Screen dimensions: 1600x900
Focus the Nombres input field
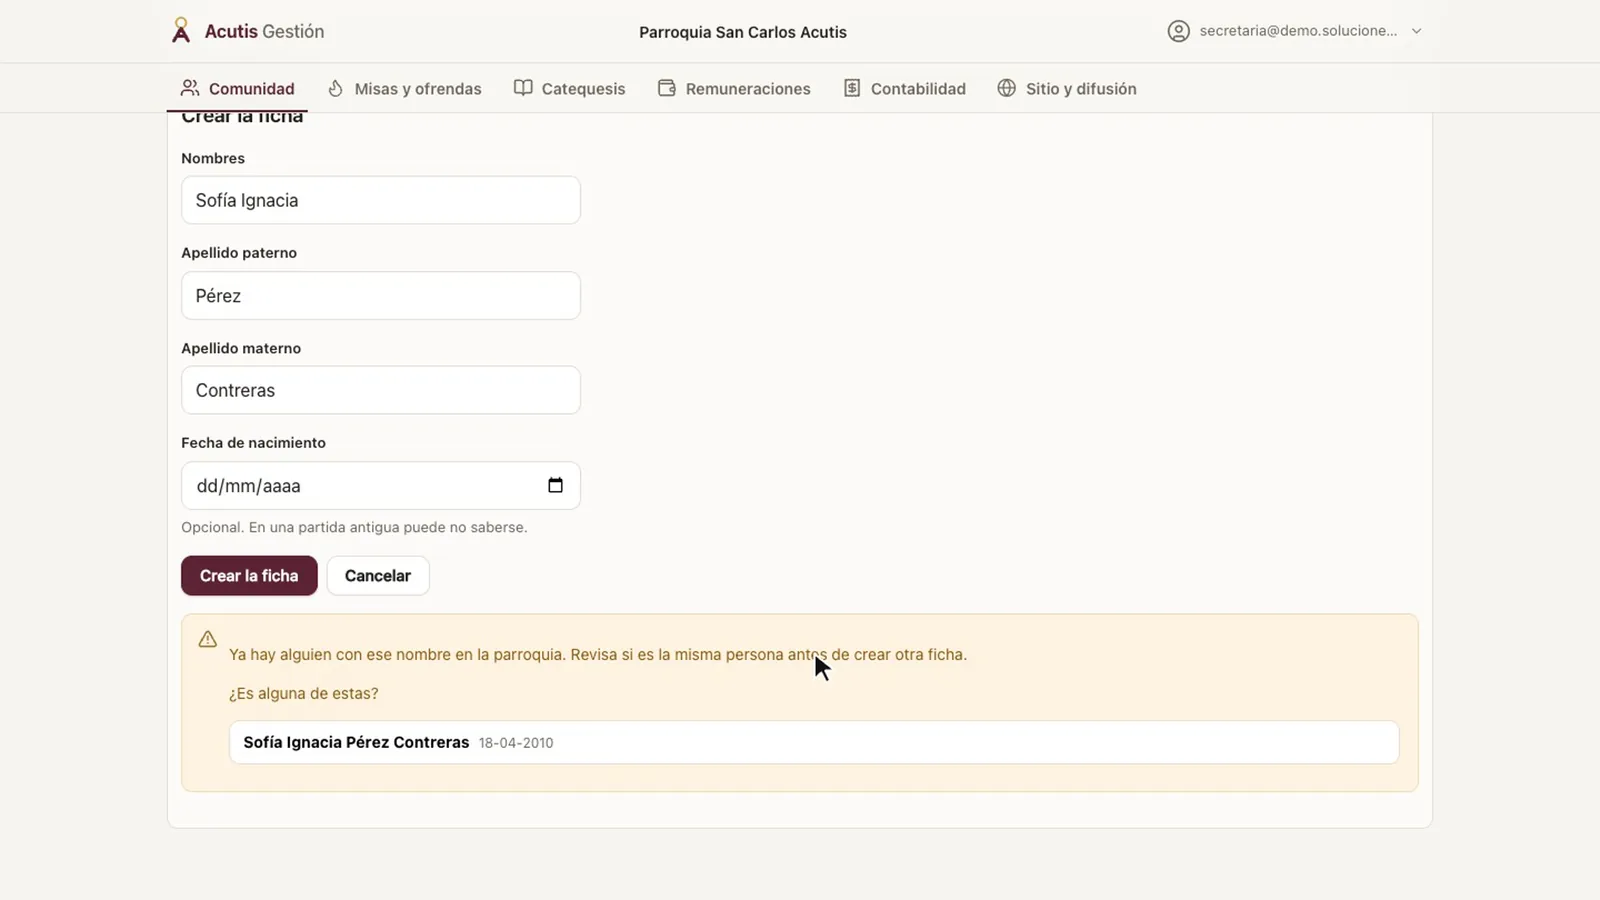[381, 200]
